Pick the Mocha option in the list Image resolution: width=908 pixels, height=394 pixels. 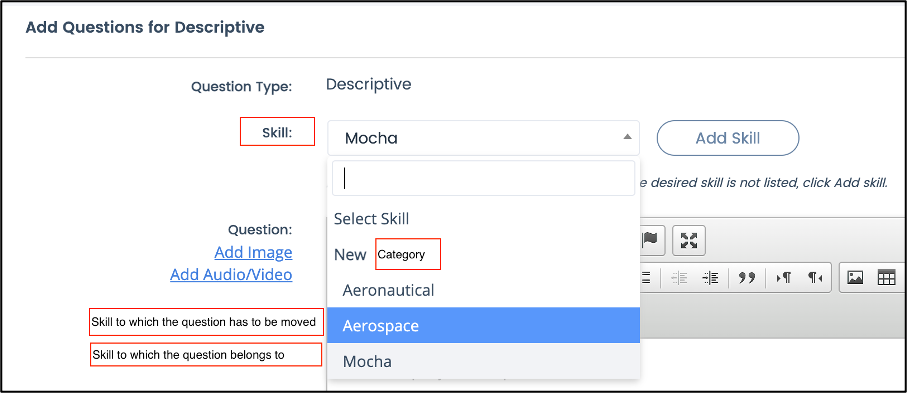click(x=484, y=362)
